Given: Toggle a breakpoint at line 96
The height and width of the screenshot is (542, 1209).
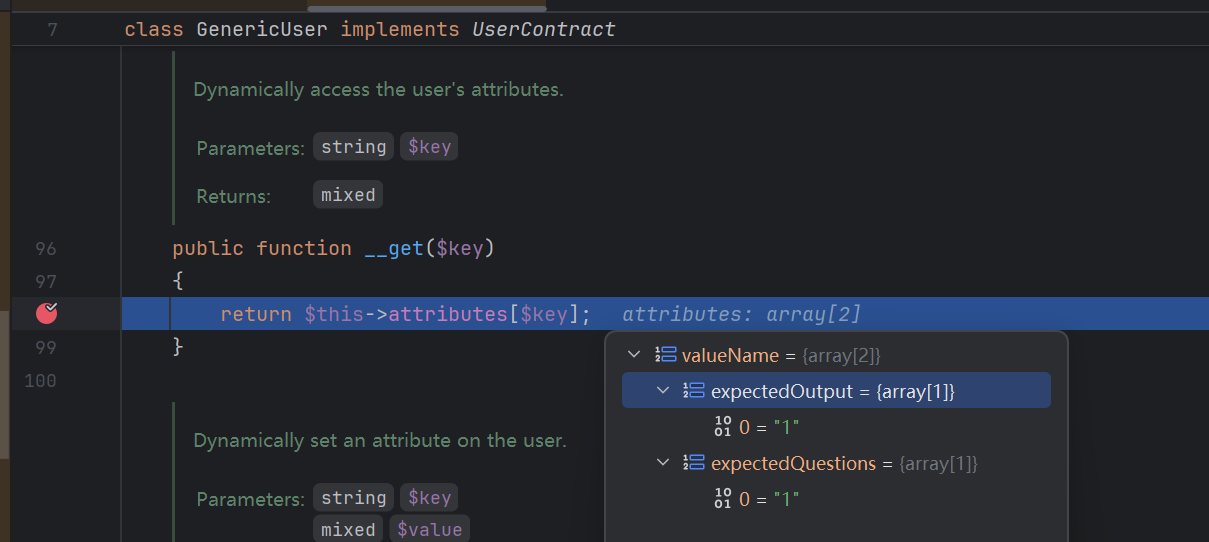Looking at the screenshot, I should 46,248.
